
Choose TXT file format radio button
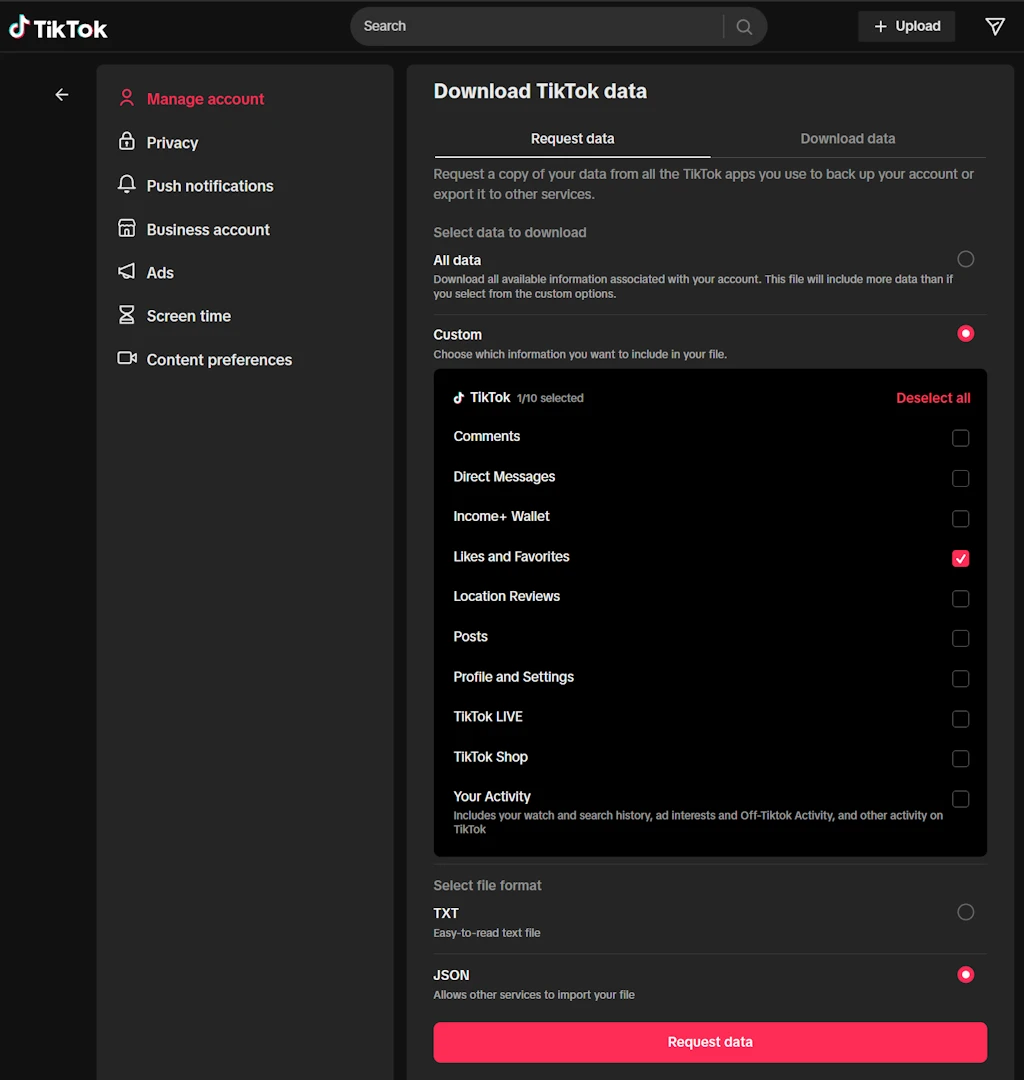coord(965,912)
